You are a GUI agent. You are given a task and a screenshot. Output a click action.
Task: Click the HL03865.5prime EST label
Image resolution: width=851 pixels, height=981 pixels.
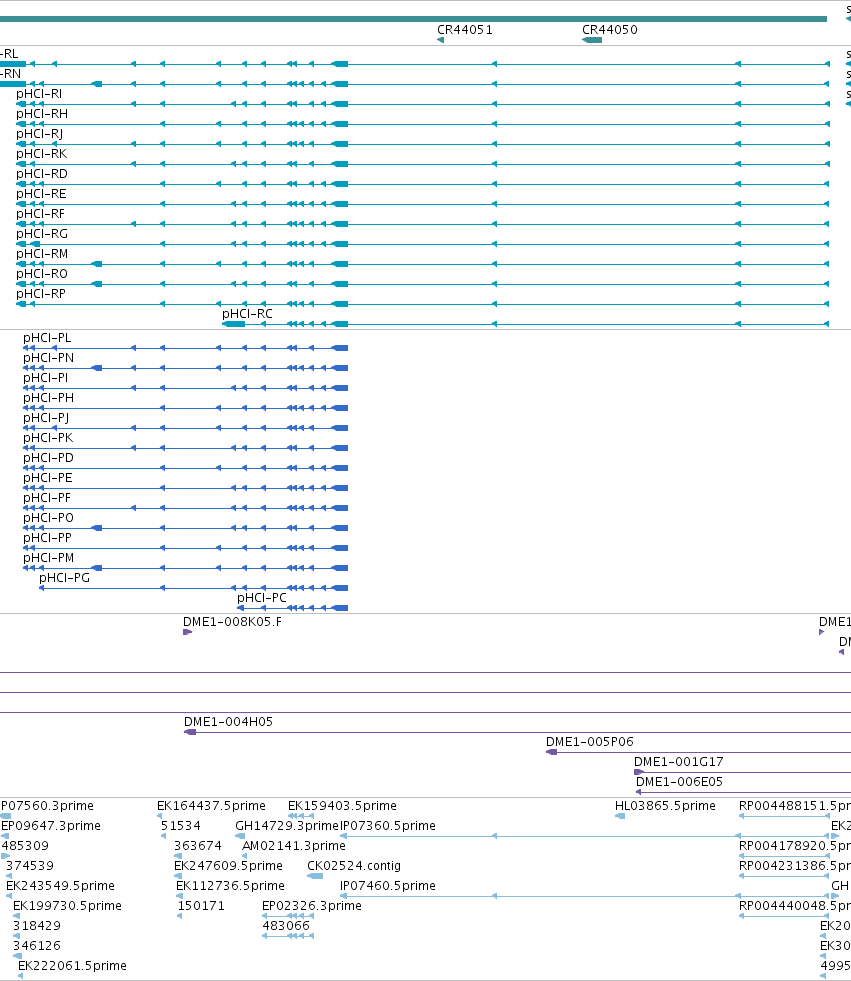pos(665,806)
